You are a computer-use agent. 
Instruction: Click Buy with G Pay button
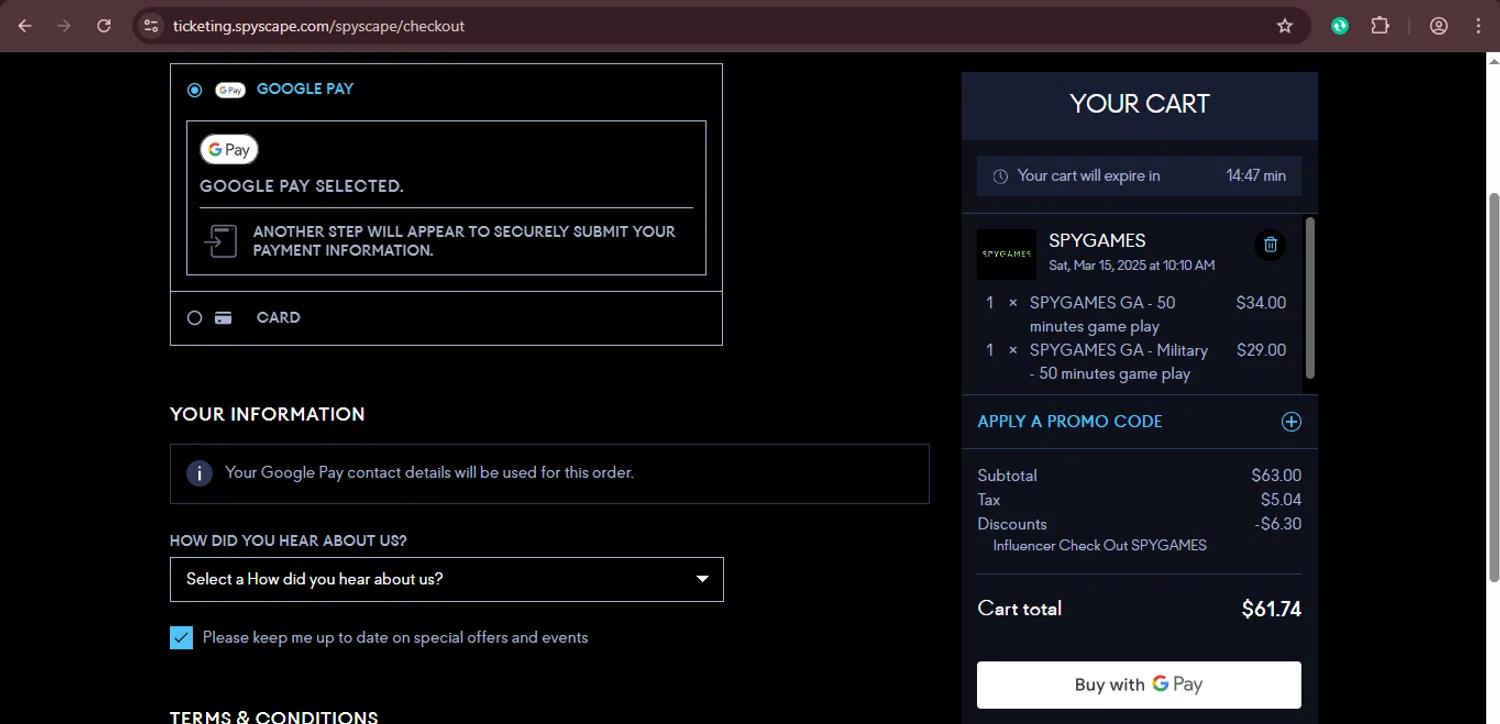1139,685
